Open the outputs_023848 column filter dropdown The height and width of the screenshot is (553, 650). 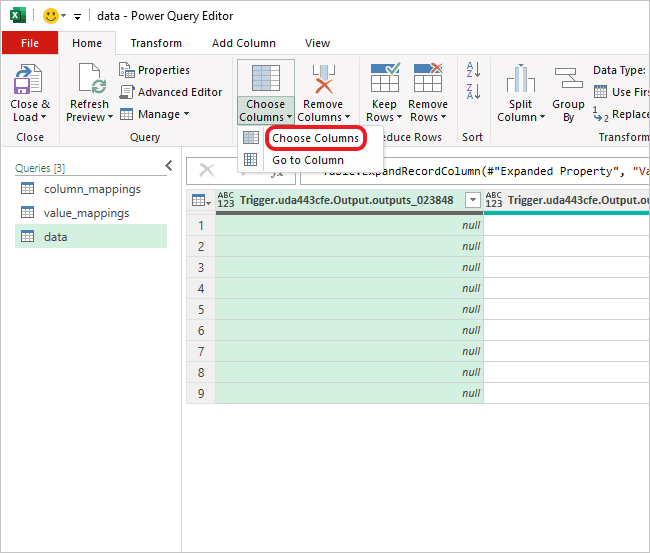tap(473, 201)
